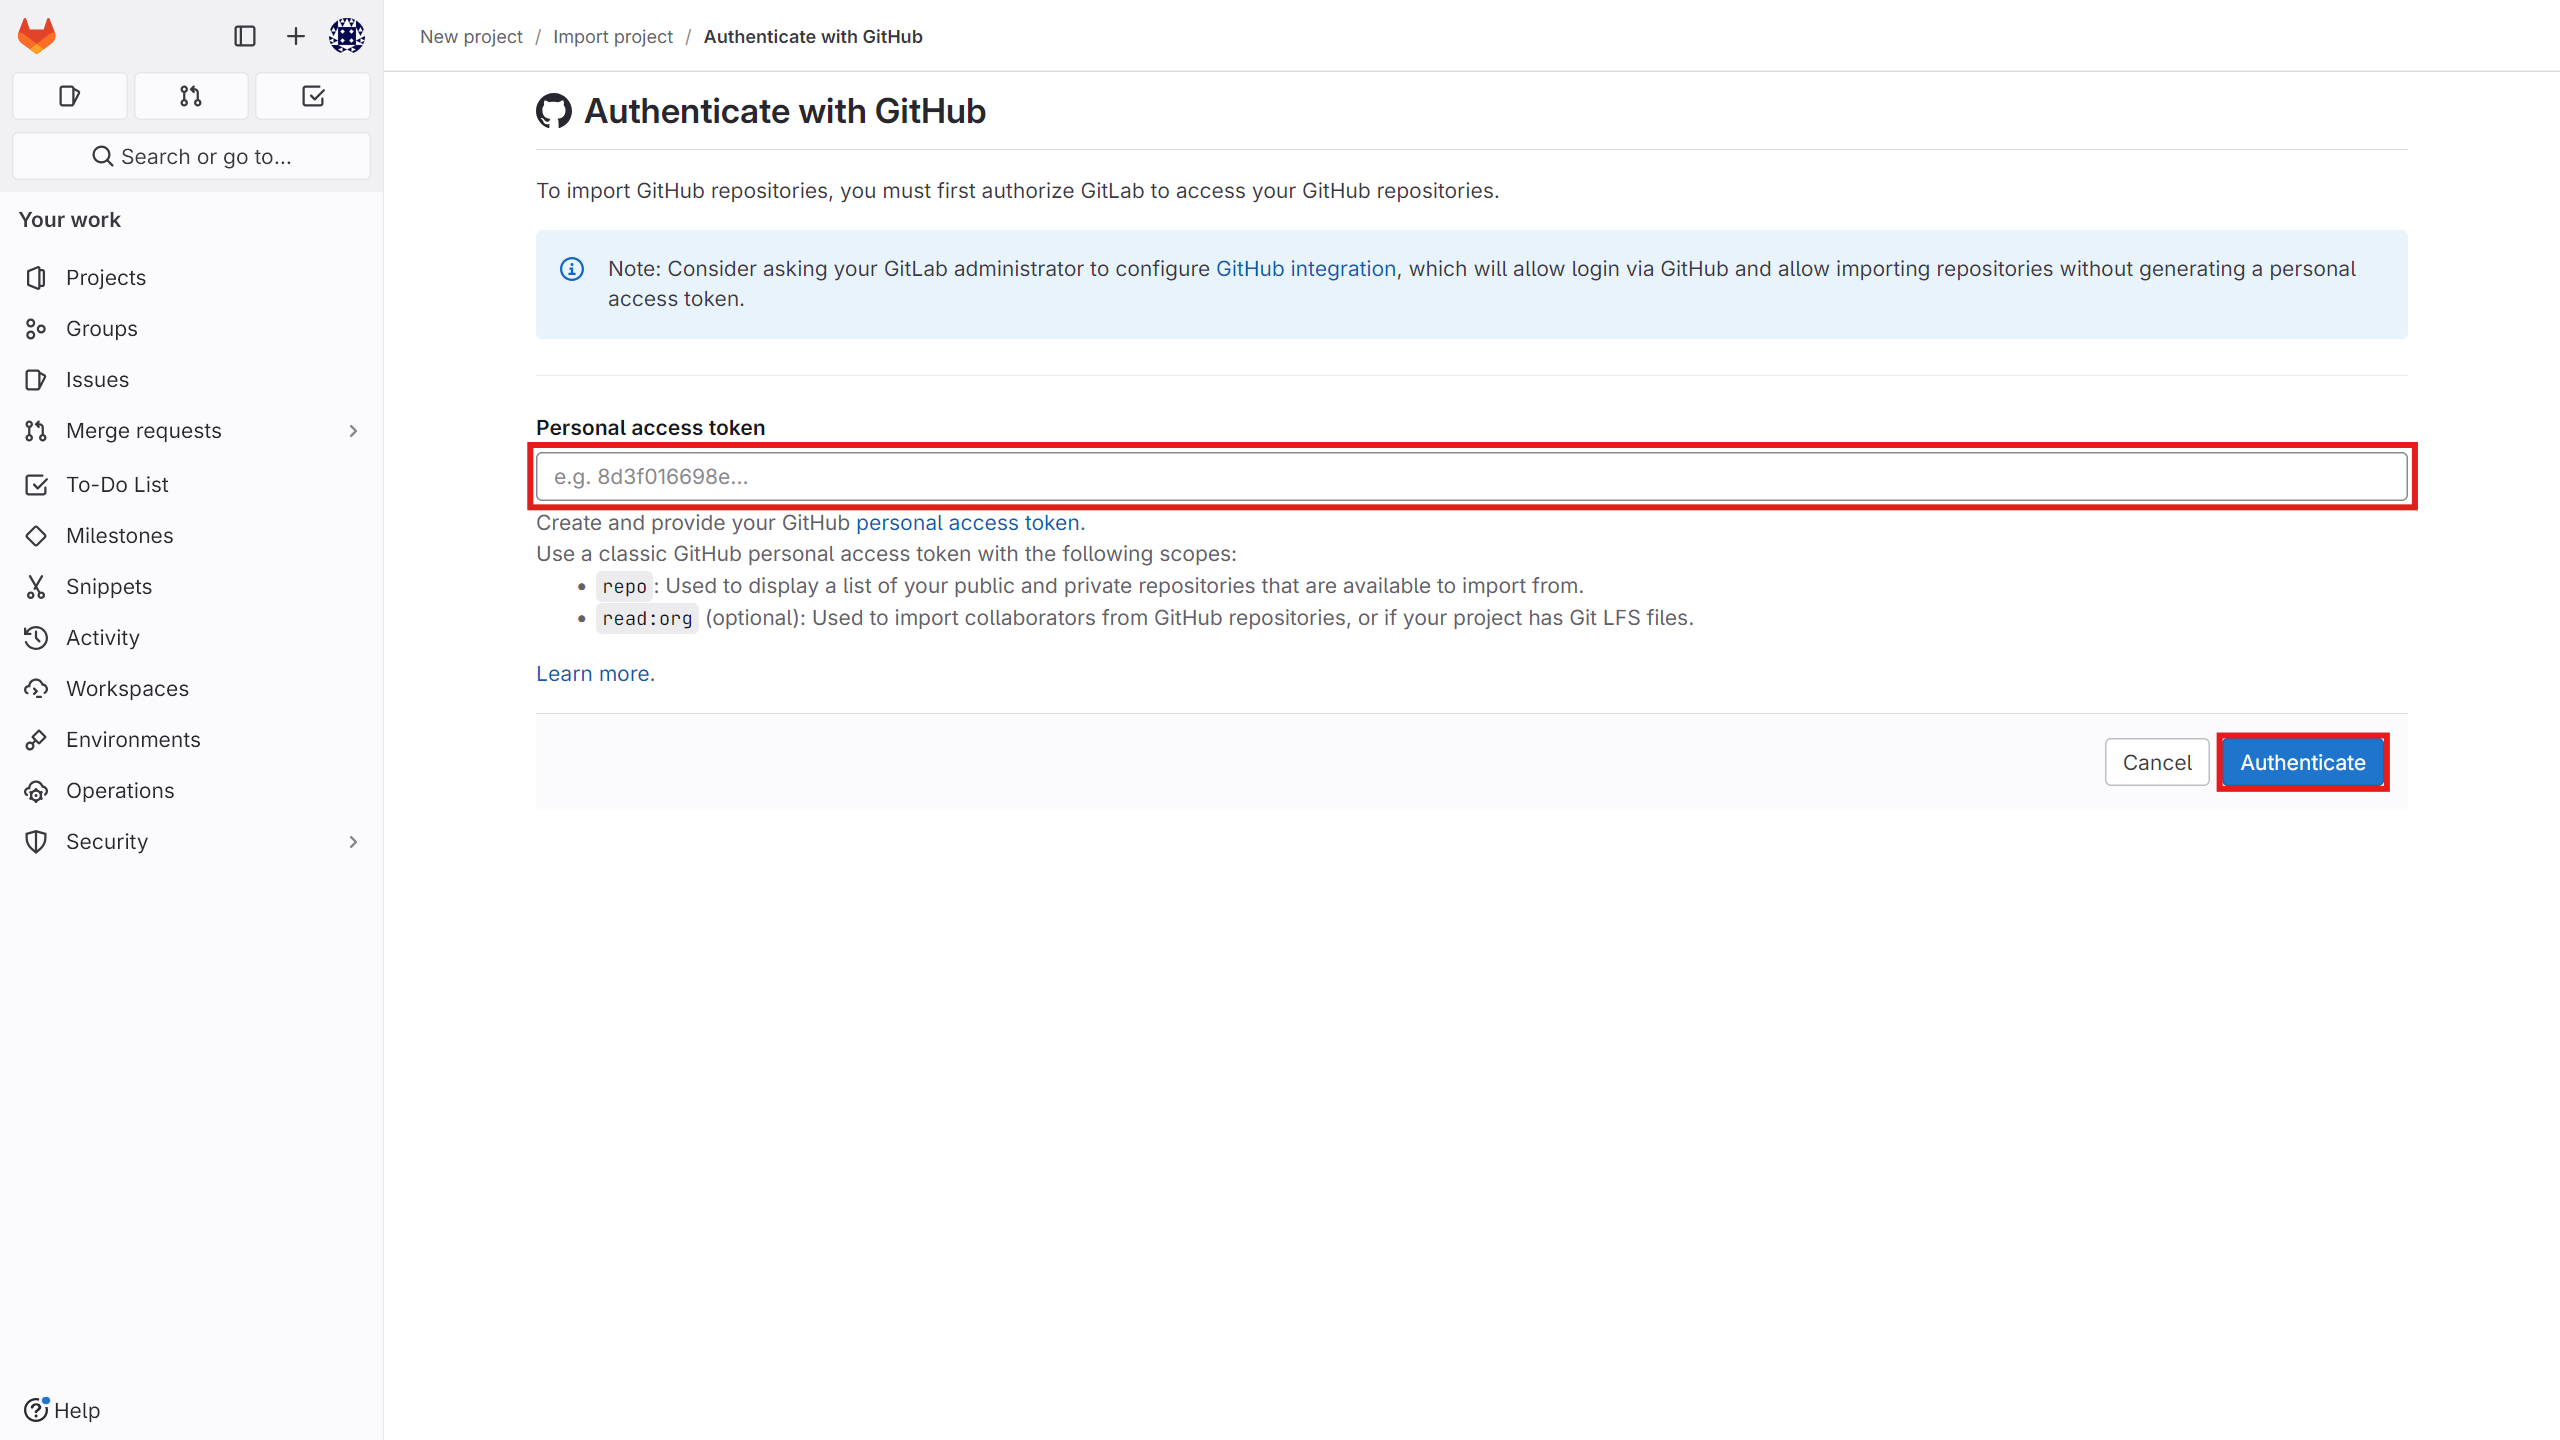Expand the Merge requests chevron
The height and width of the screenshot is (1440, 2560).
click(x=353, y=431)
